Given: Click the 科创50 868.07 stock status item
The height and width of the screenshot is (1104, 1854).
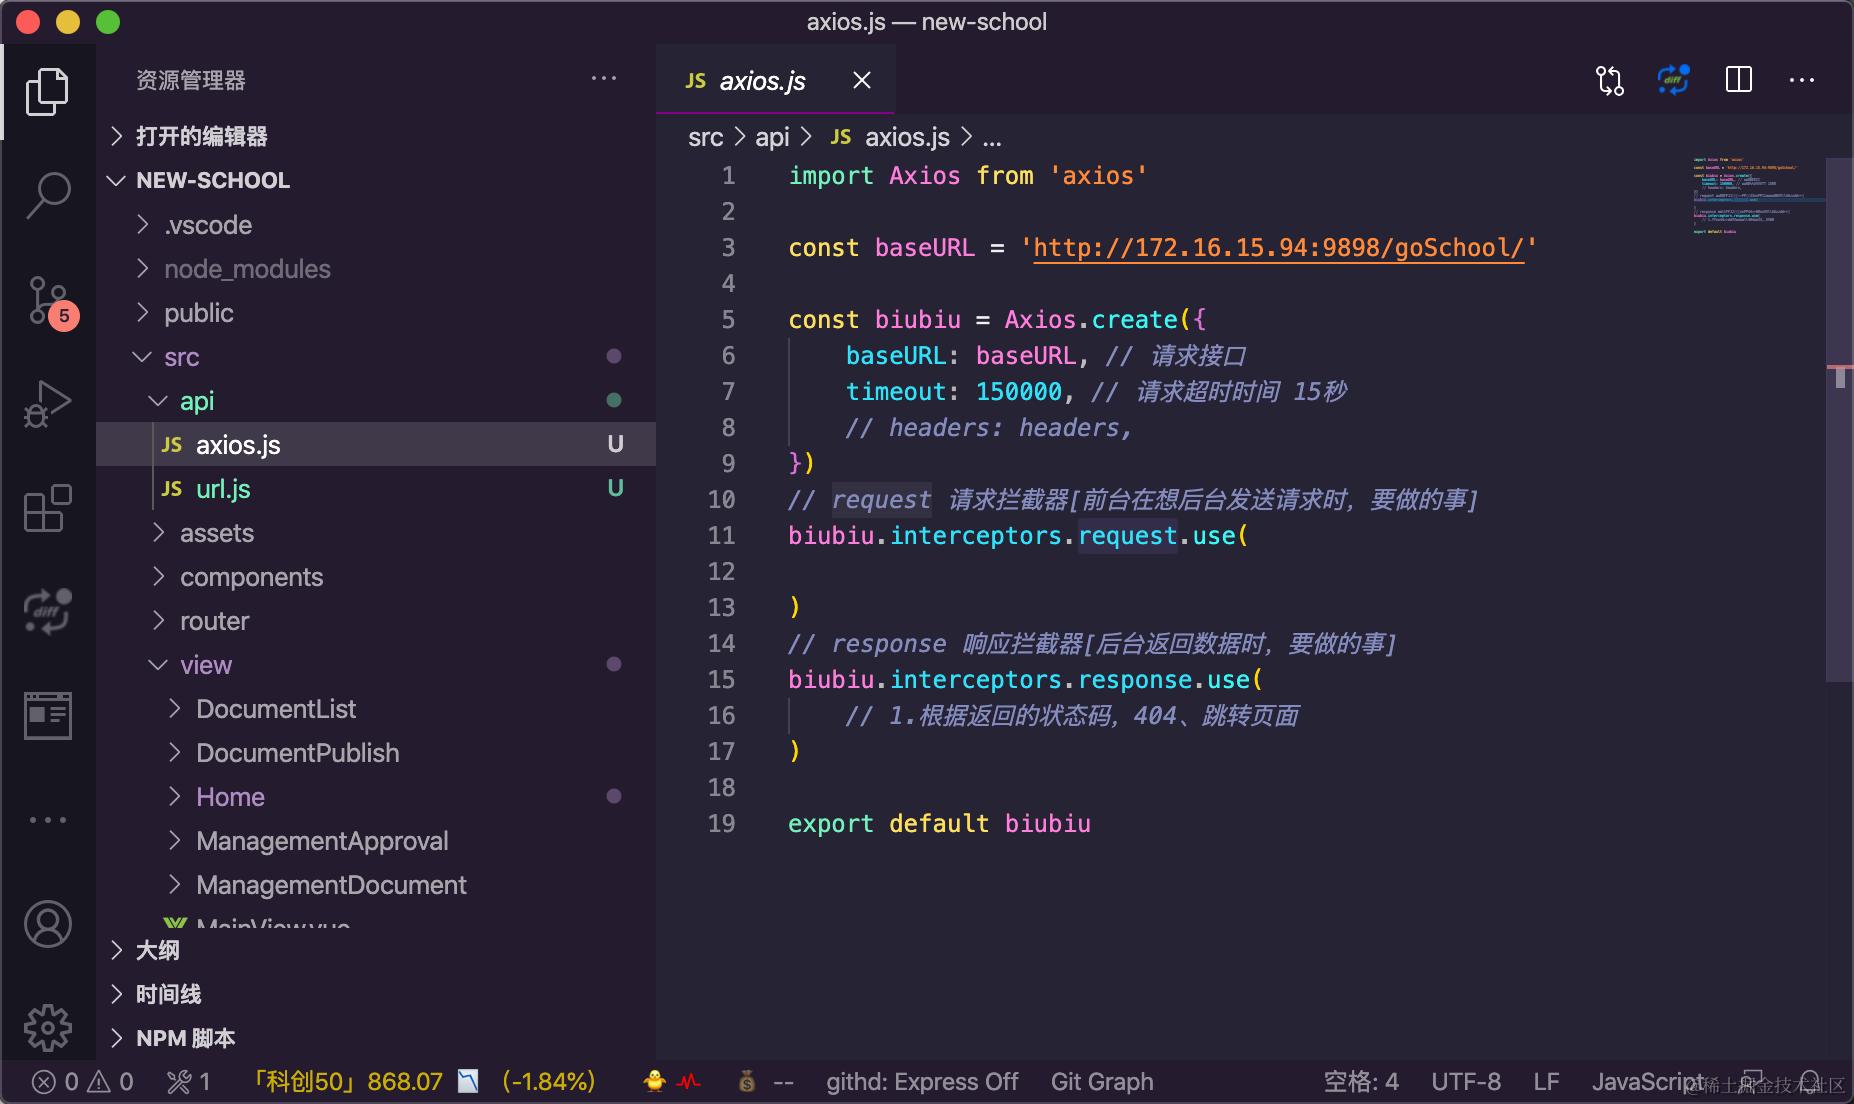Looking at the screenshot, I should click(x=345, y=1082).
